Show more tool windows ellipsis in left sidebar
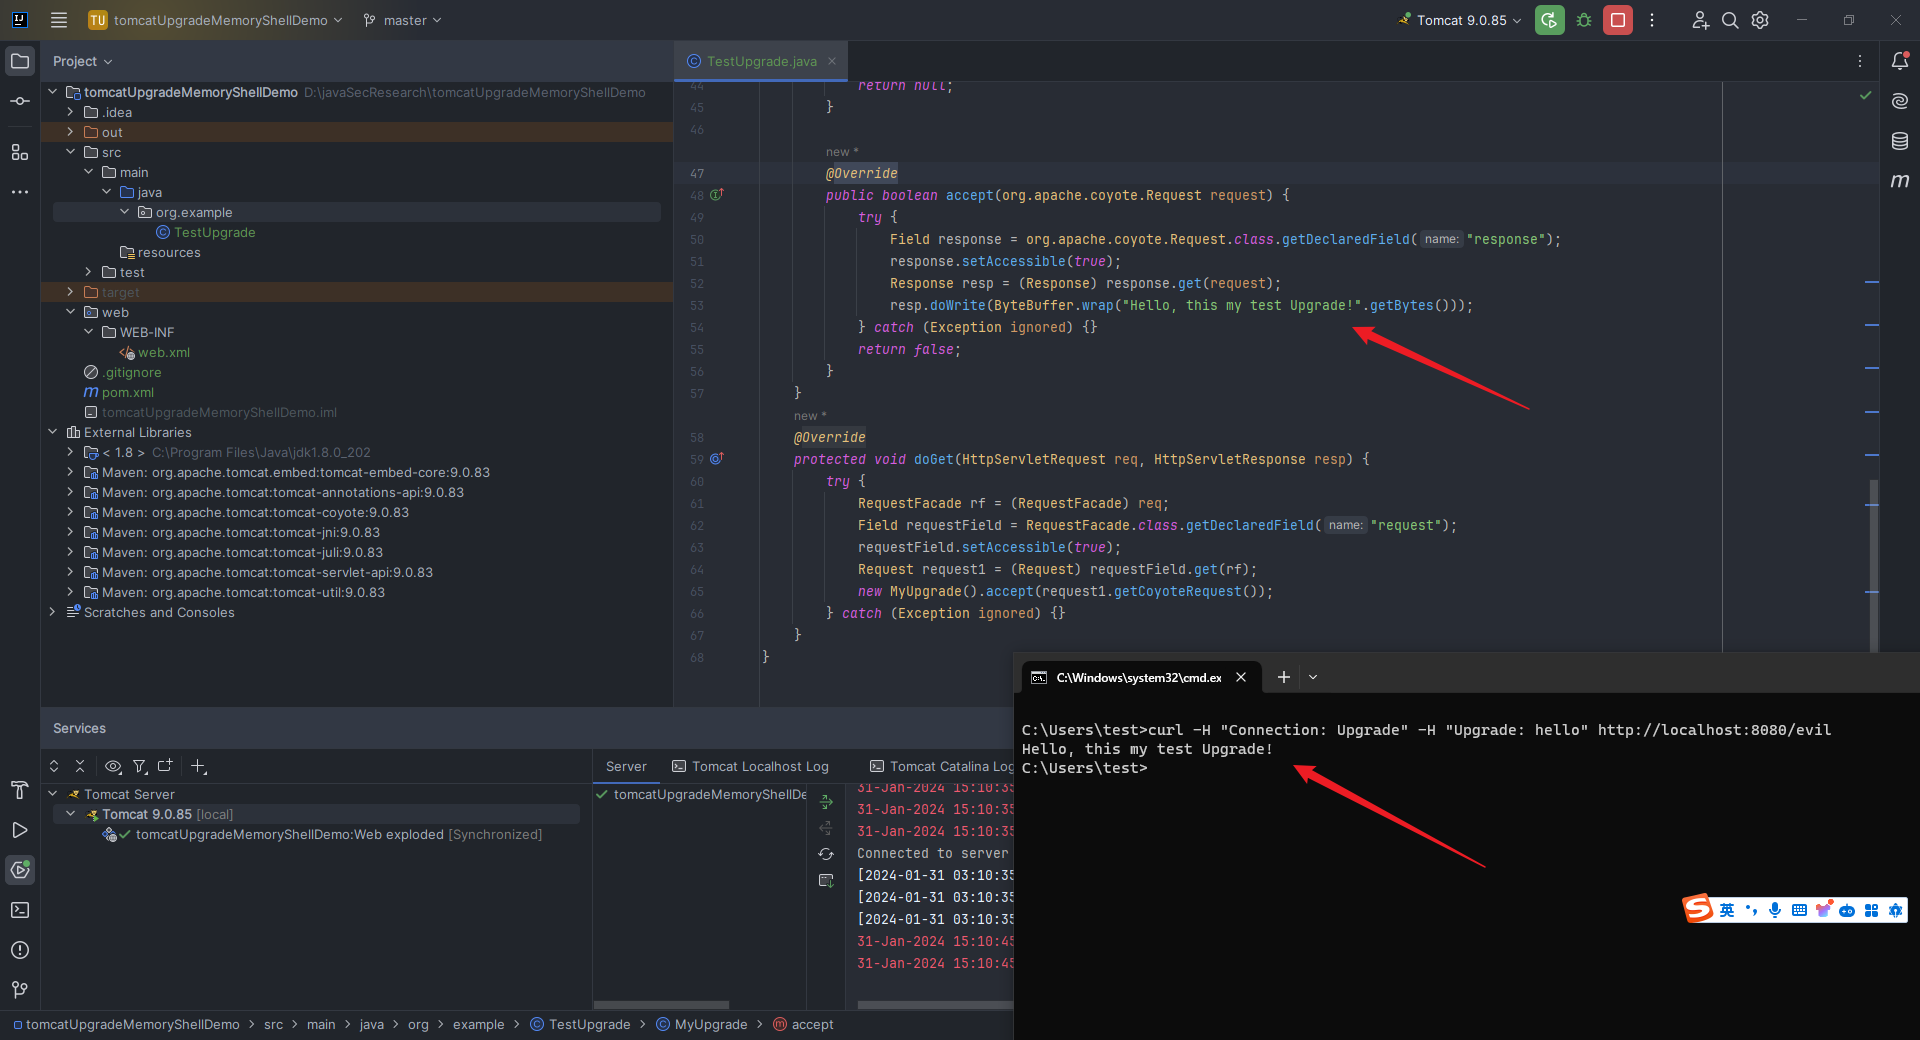 (x=20, y=192)
